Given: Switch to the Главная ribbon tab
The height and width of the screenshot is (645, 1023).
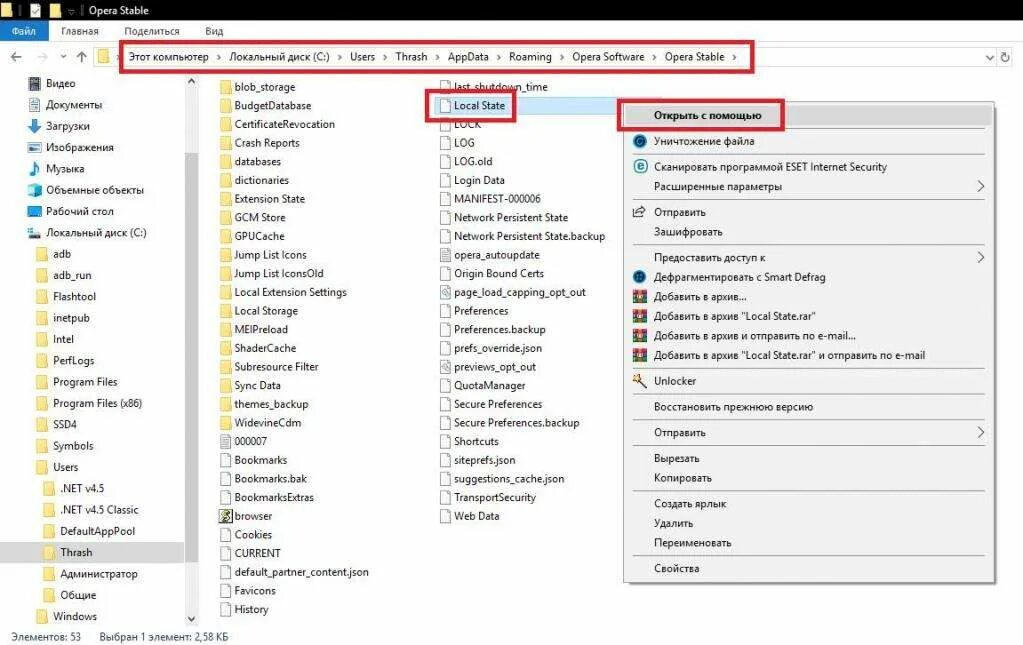Looking at the screenshot, I should 80,31.
